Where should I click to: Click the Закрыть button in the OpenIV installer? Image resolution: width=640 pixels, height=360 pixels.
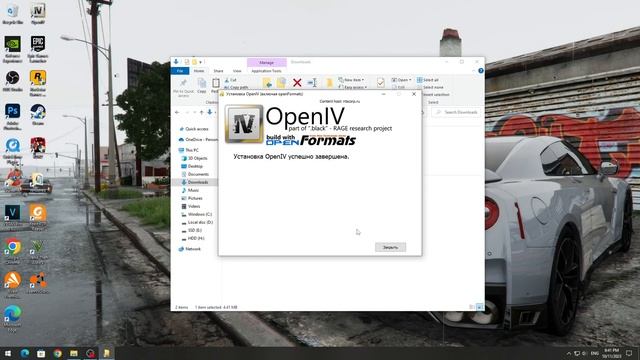390,247
